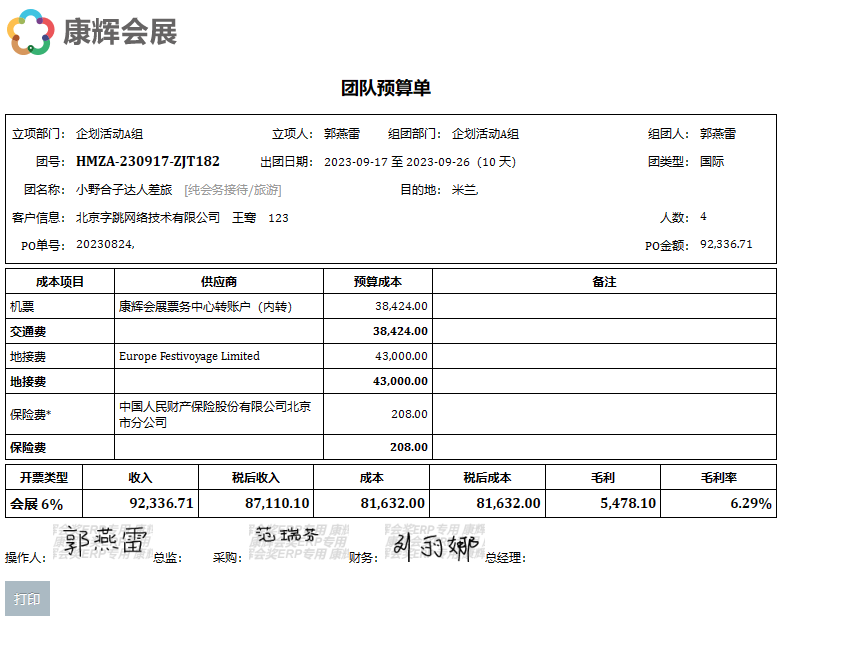Click the 毛利率 value 6.29%
This screenshot has height=650, width=857.
pyautogui.click(x=751, y=503)
